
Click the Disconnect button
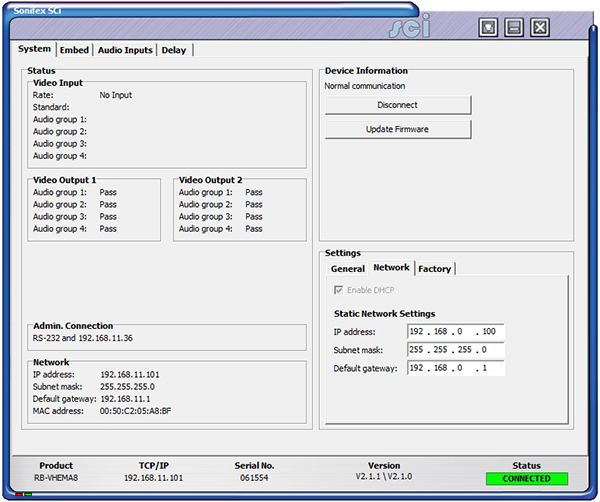398,105
